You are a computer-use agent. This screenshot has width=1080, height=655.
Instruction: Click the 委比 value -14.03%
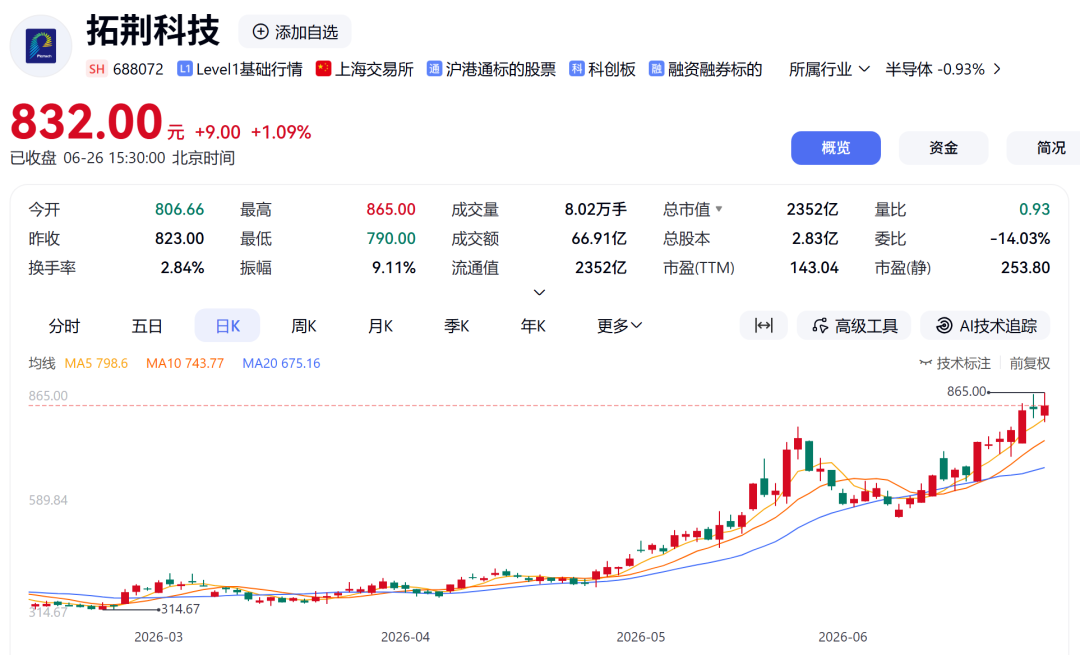[x=1020, y=238]
